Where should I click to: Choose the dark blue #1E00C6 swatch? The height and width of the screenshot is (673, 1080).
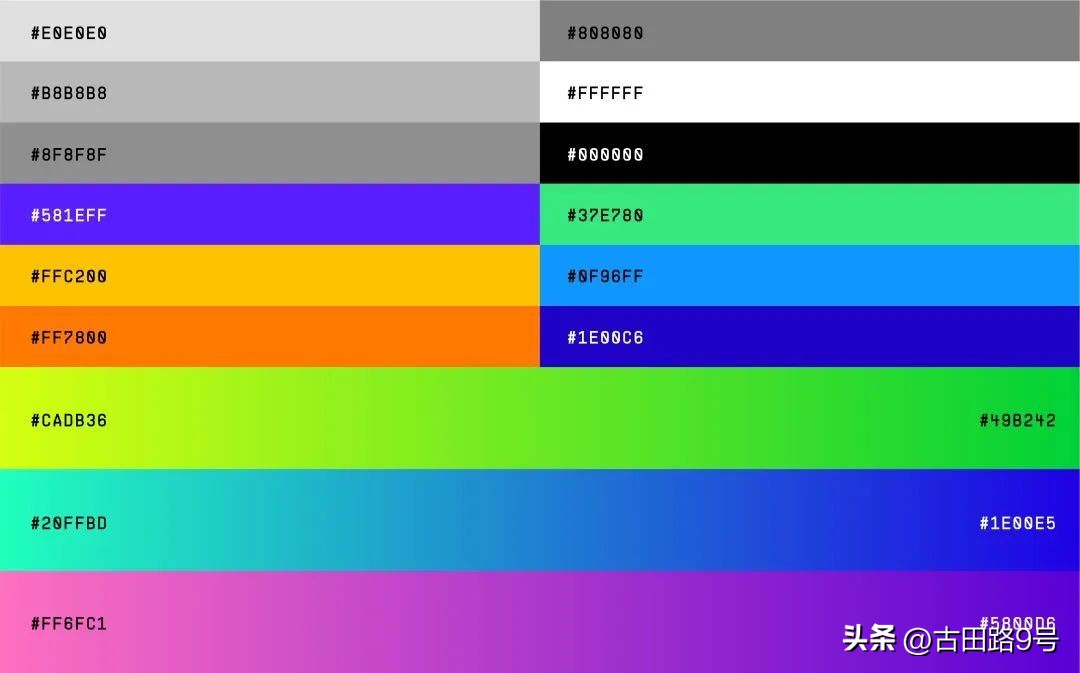(809, 336)
